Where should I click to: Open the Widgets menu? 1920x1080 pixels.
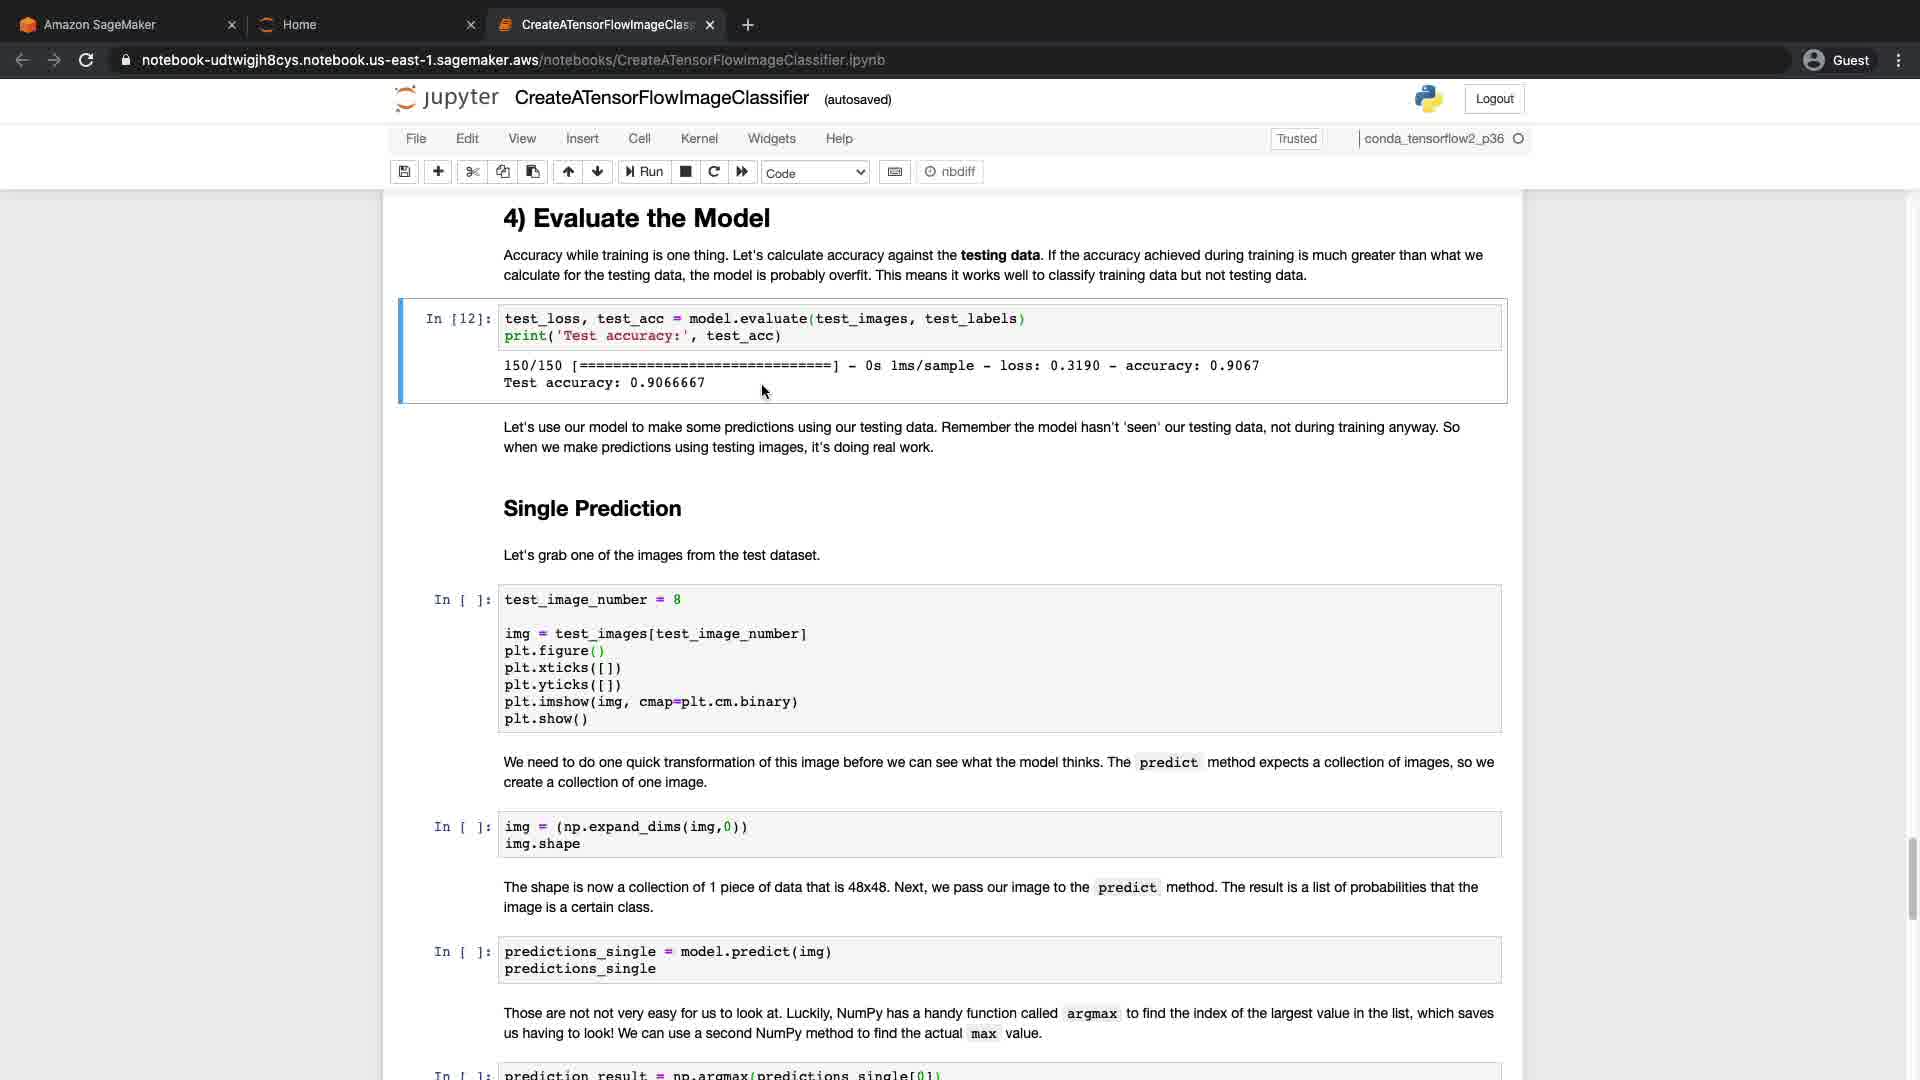[771, 139]
